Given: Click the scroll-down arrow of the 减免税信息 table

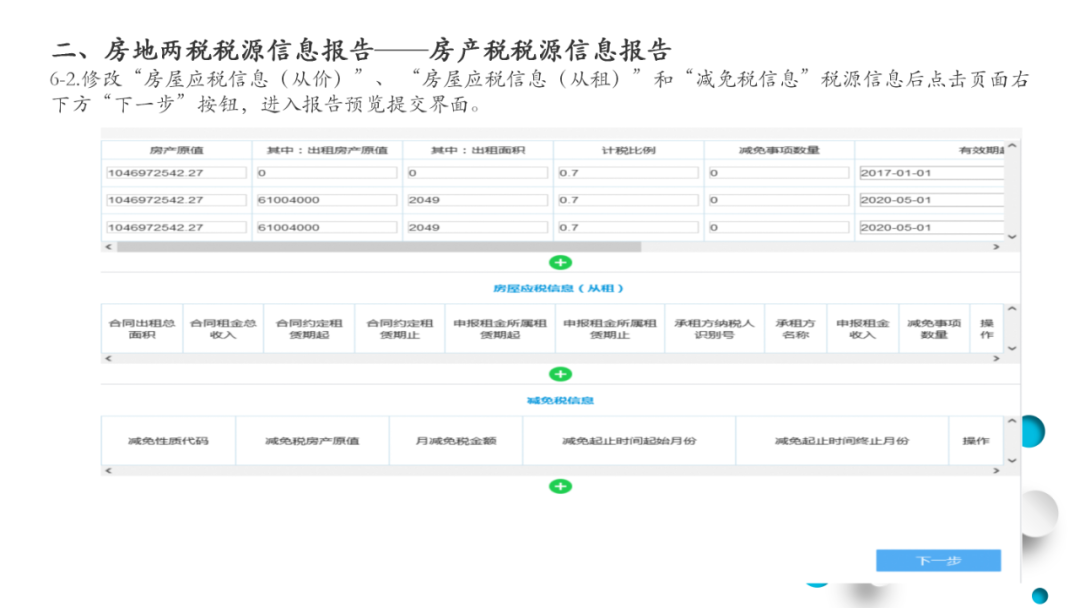Looking at the screenshot, I should point(1012,461).
